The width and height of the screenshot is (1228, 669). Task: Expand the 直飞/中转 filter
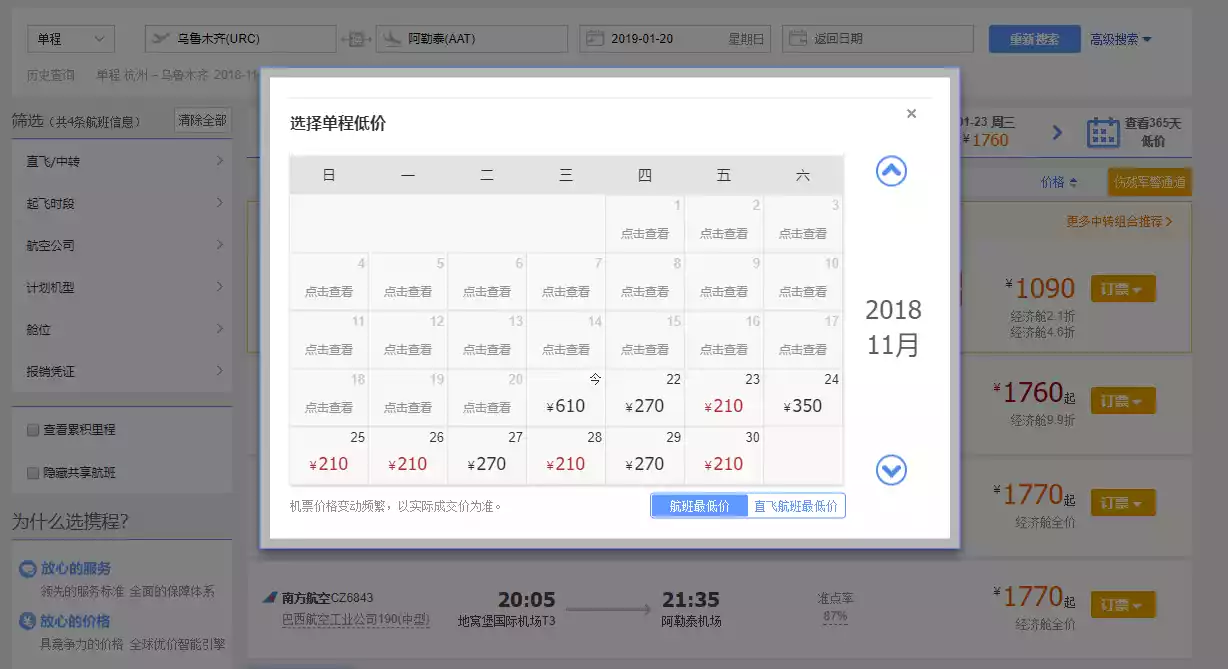click(x=123, y=161)
